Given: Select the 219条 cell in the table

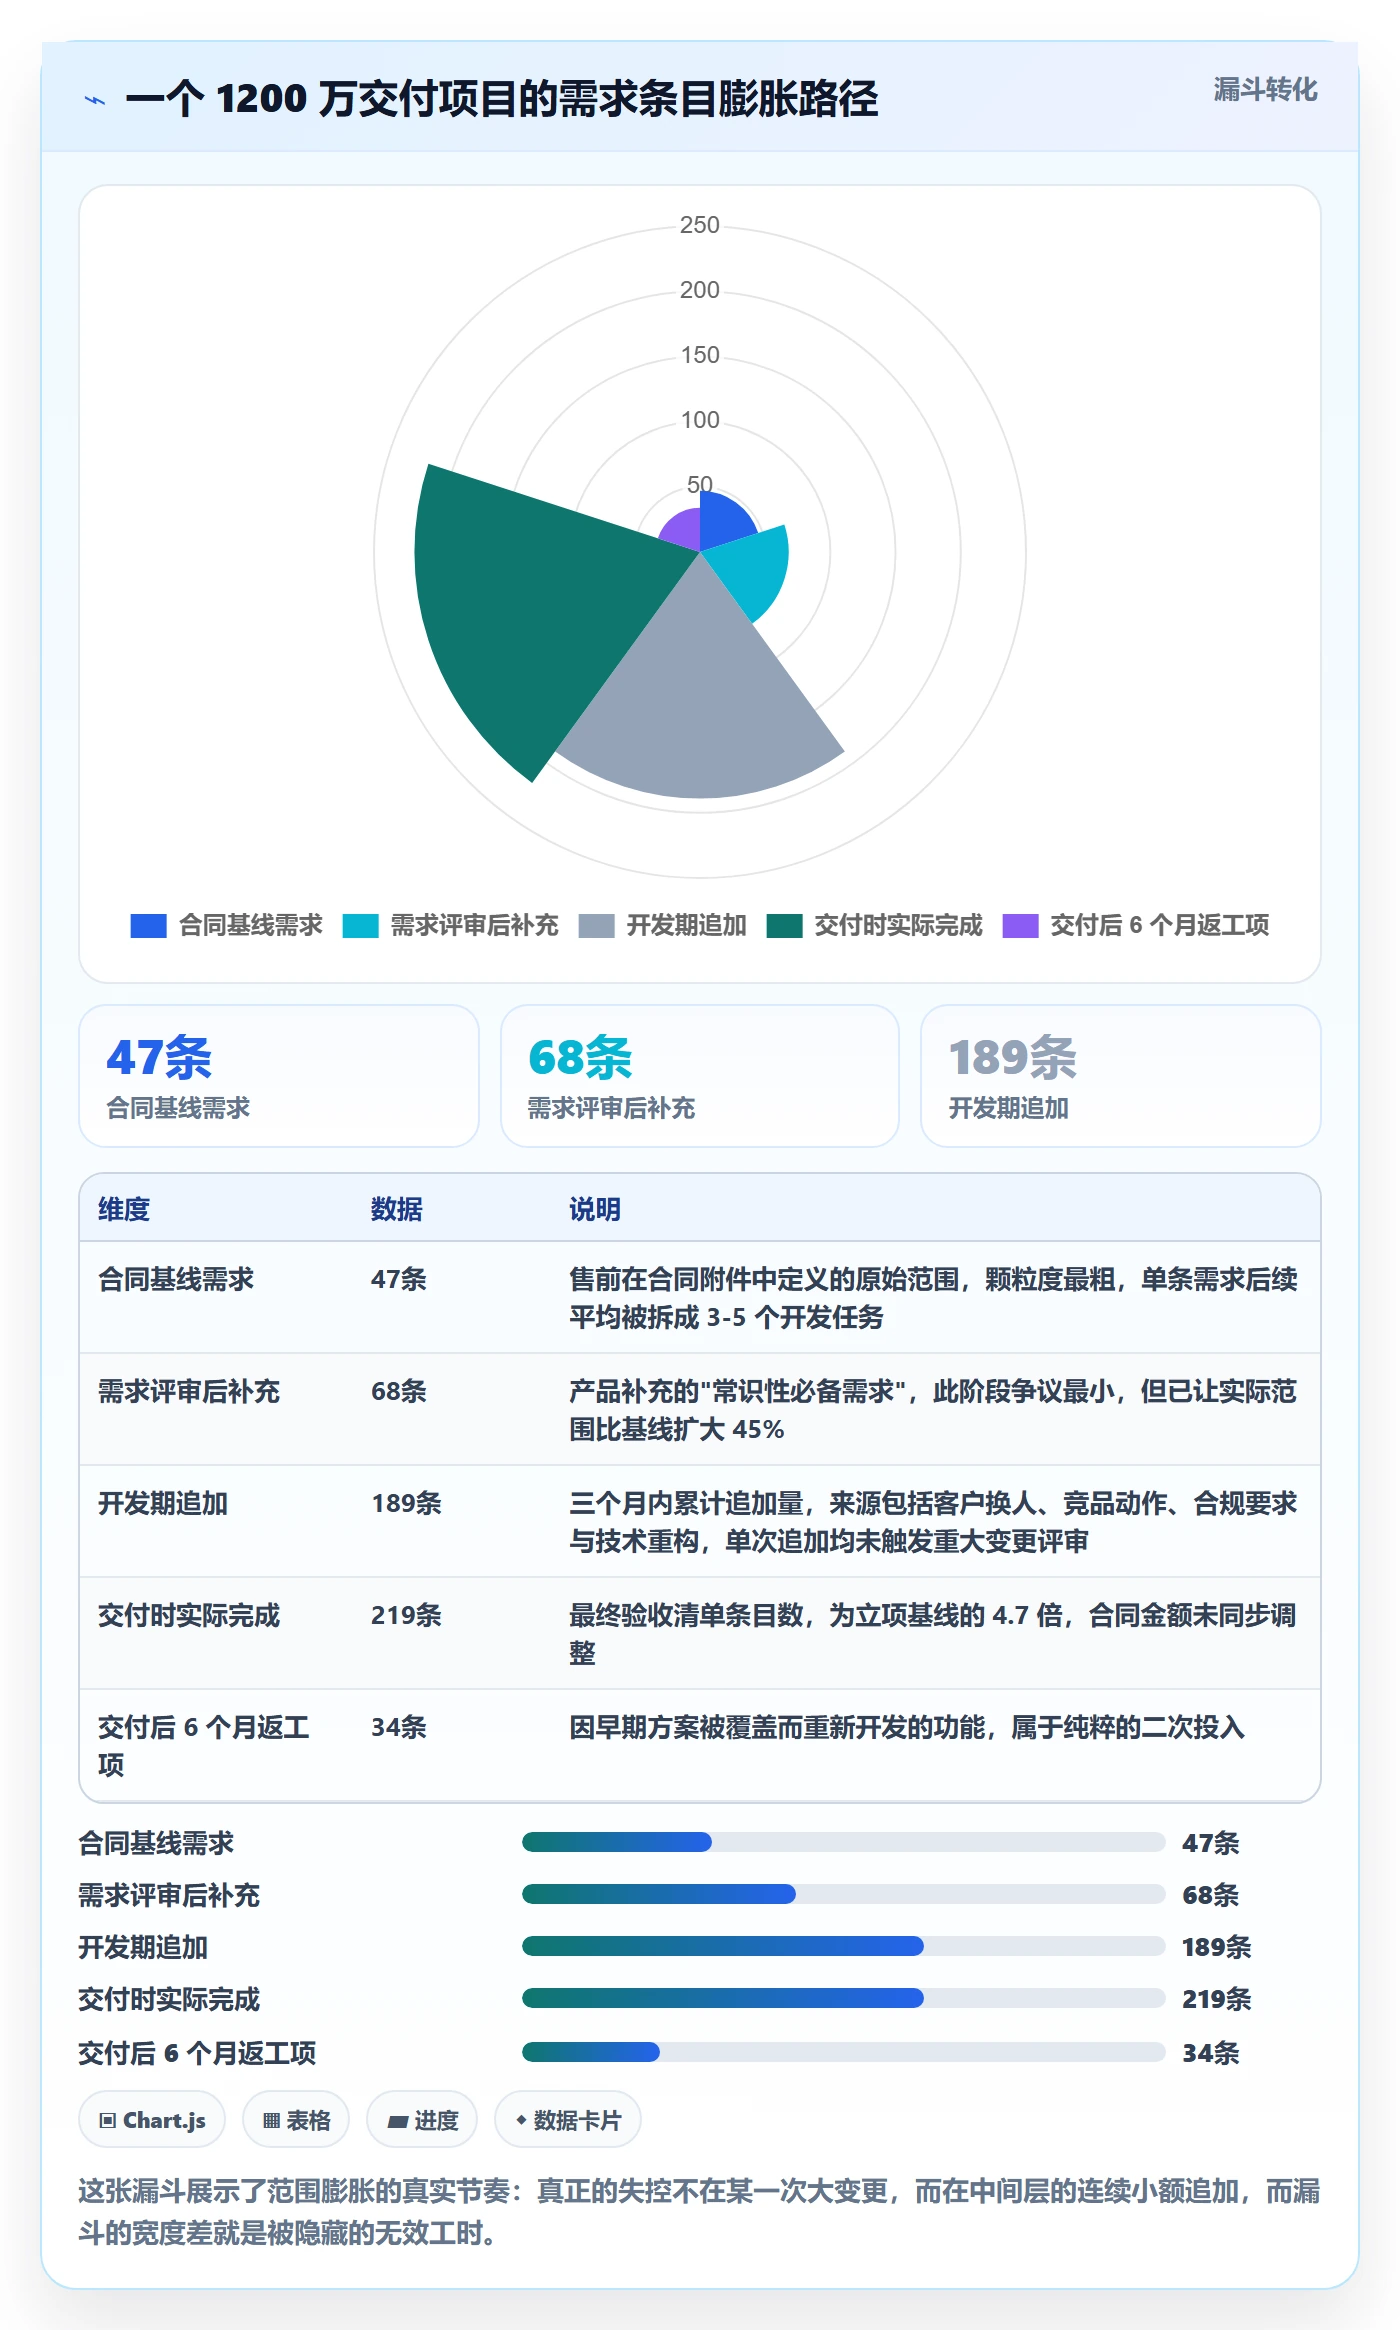Looking at the screenshot, I should 406,1615.
